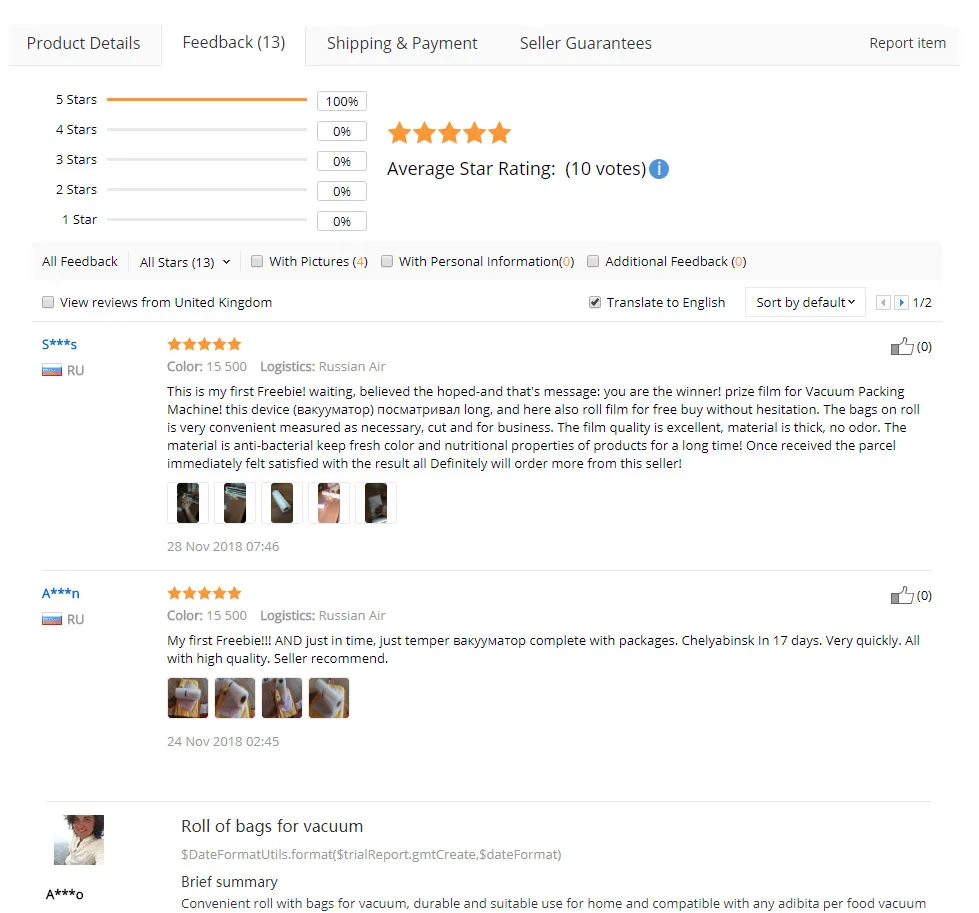
Task: Click Russian flag under S***s
Action: 52,370
